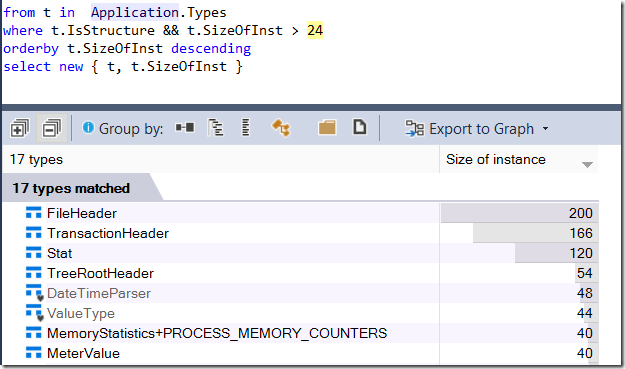Collapse all result groups icon

click(52, 128)
